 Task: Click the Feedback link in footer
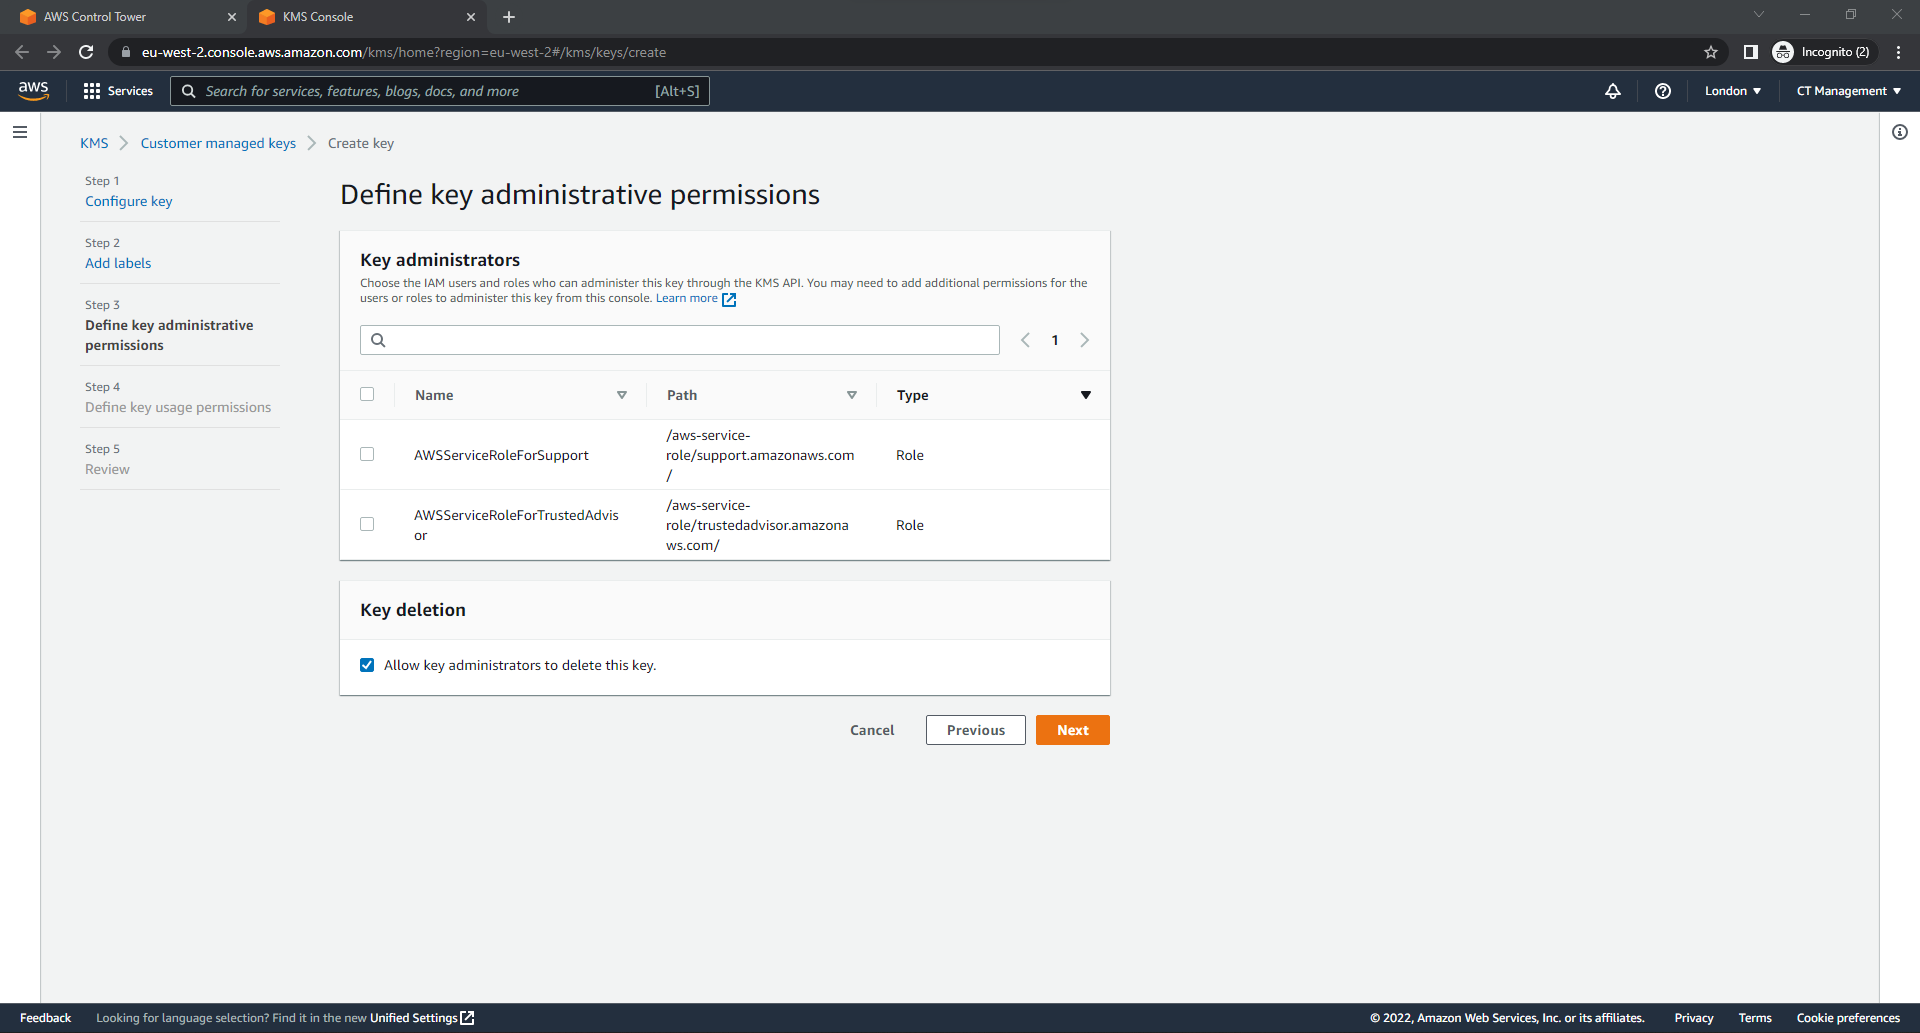[46, 1018]
